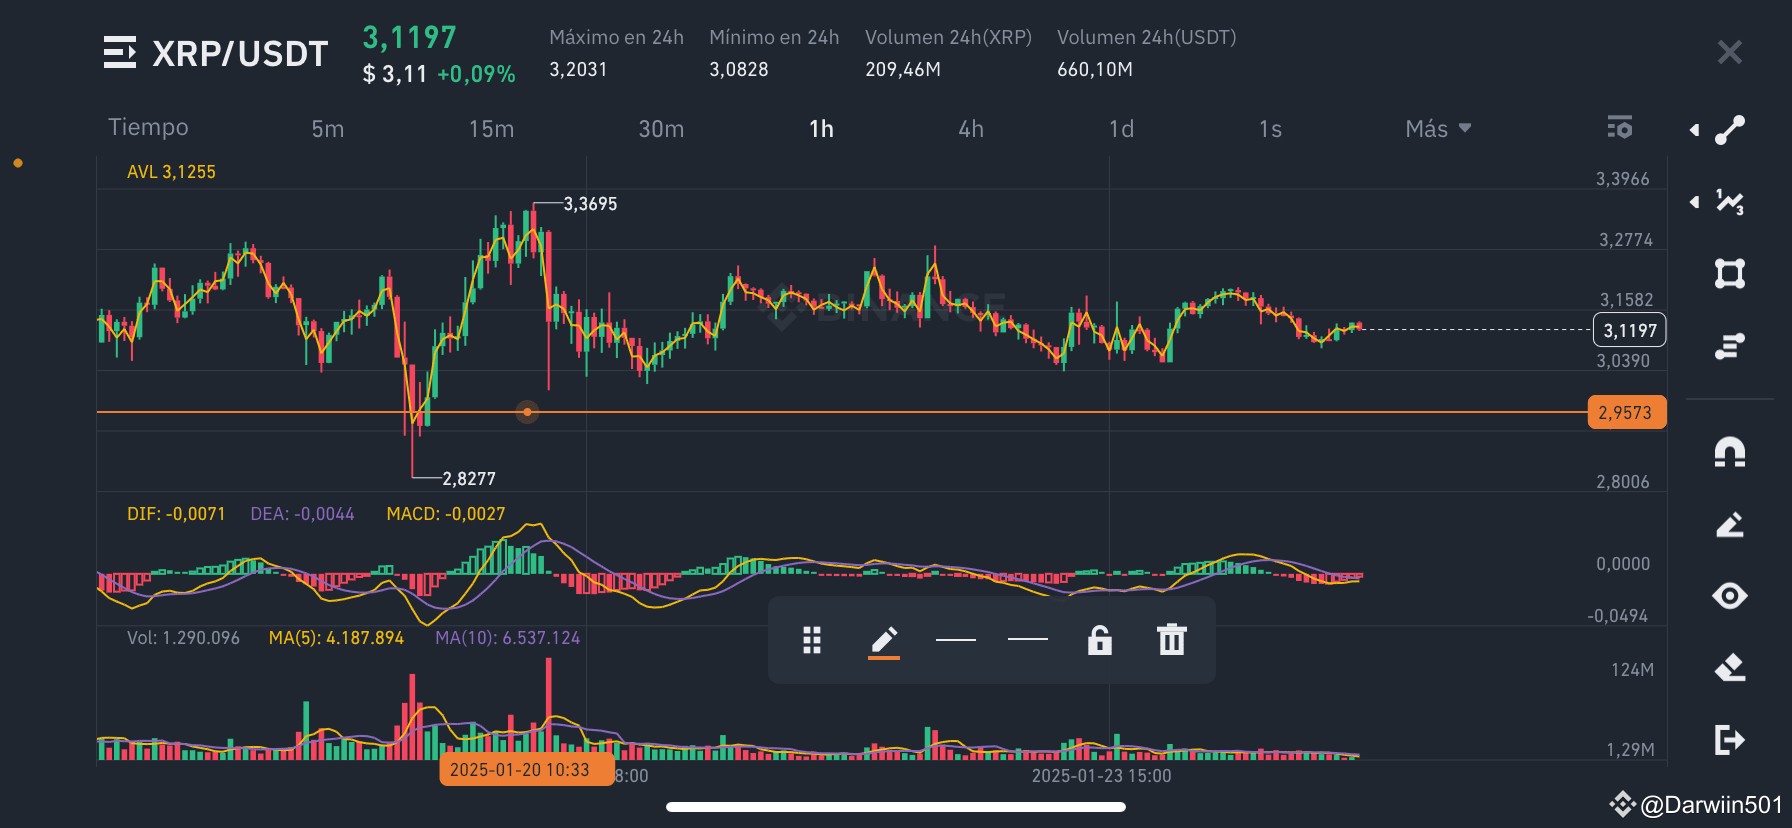This screenshot has width=1792, height=828.
Task: Click the AVL 3,1255 indicator label
Action: point(171,172)
